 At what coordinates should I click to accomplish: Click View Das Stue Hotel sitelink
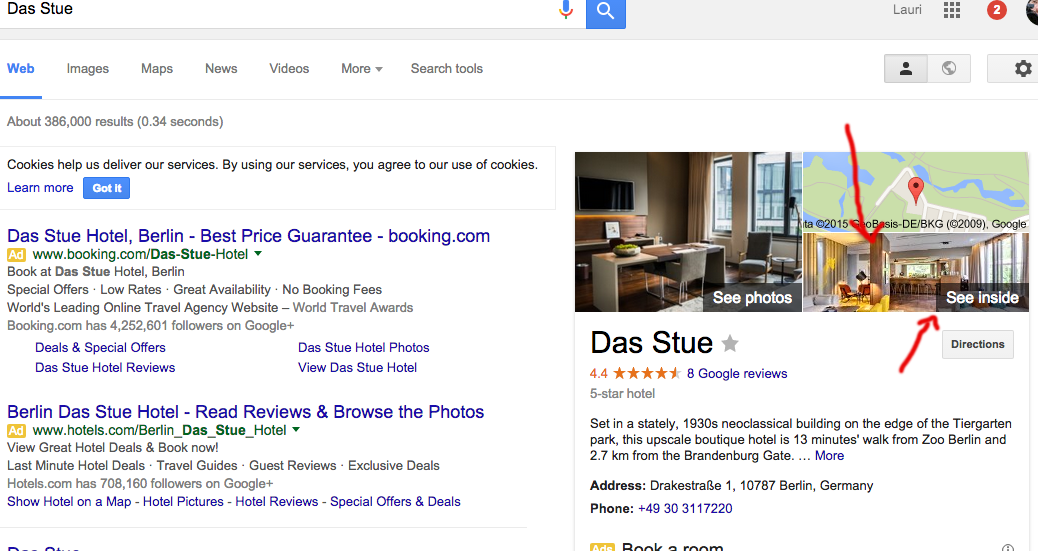[x=357, y=368]
